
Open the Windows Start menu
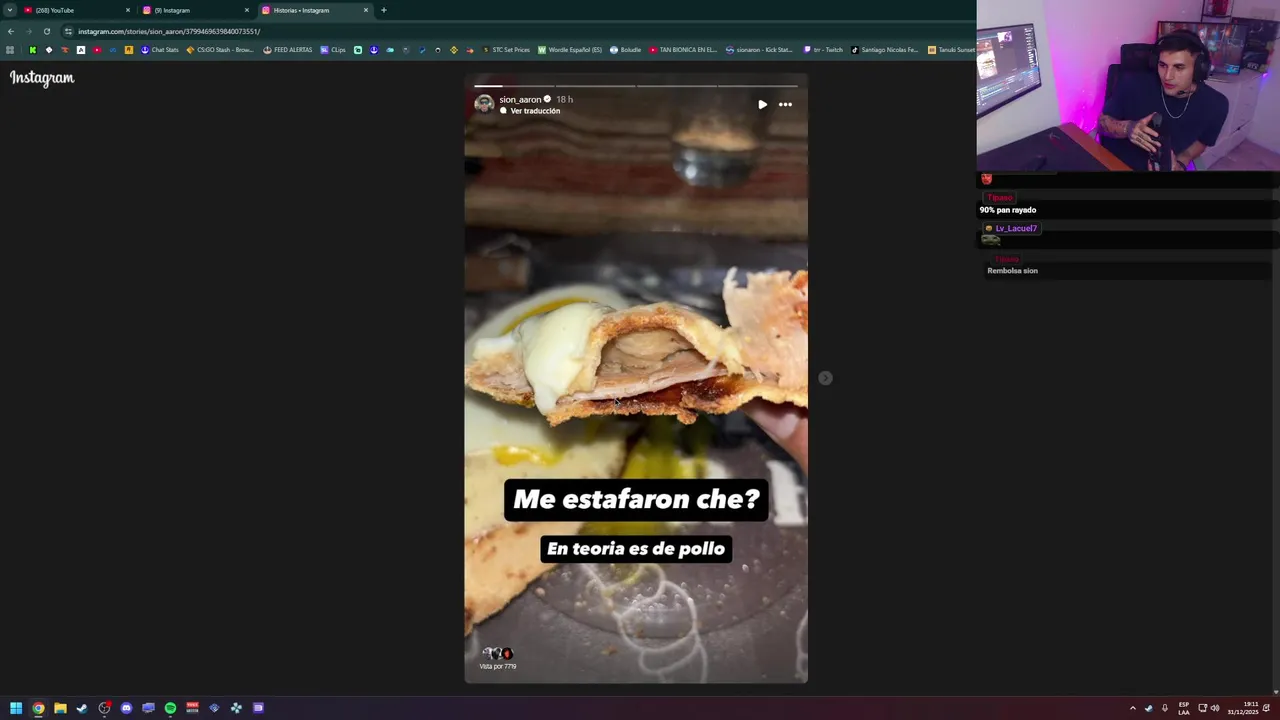coord(16,708)
